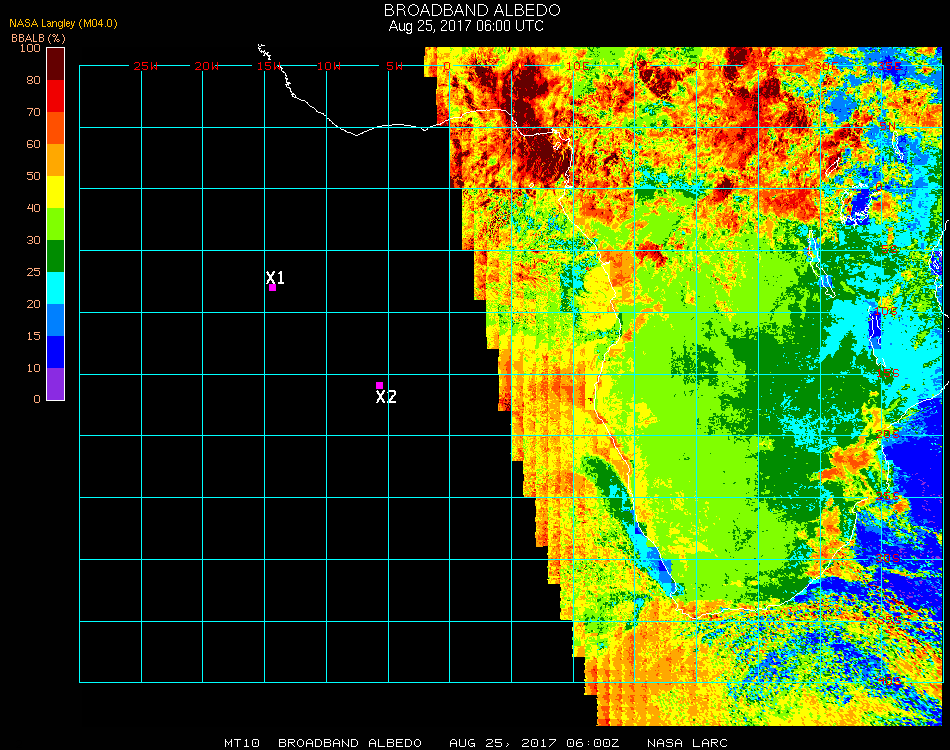Screen dimensions: 950x750
Task: Select the X1 marker label
Action: [276, 277]
